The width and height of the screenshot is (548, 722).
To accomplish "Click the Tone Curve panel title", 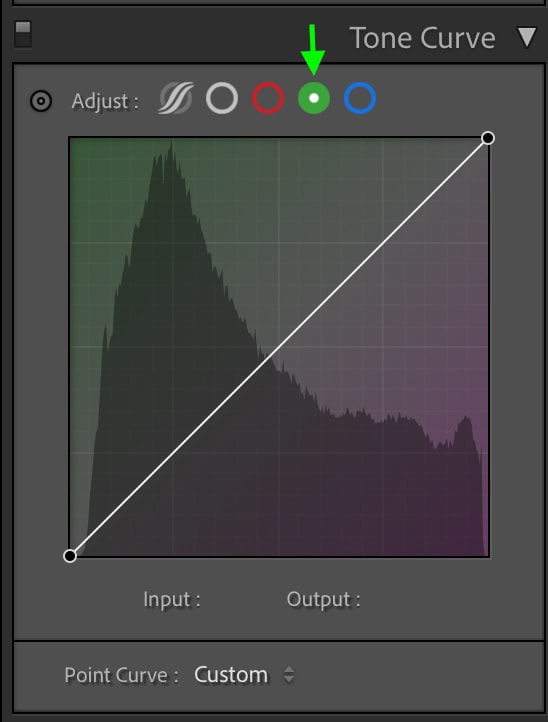I will (422, 38).
